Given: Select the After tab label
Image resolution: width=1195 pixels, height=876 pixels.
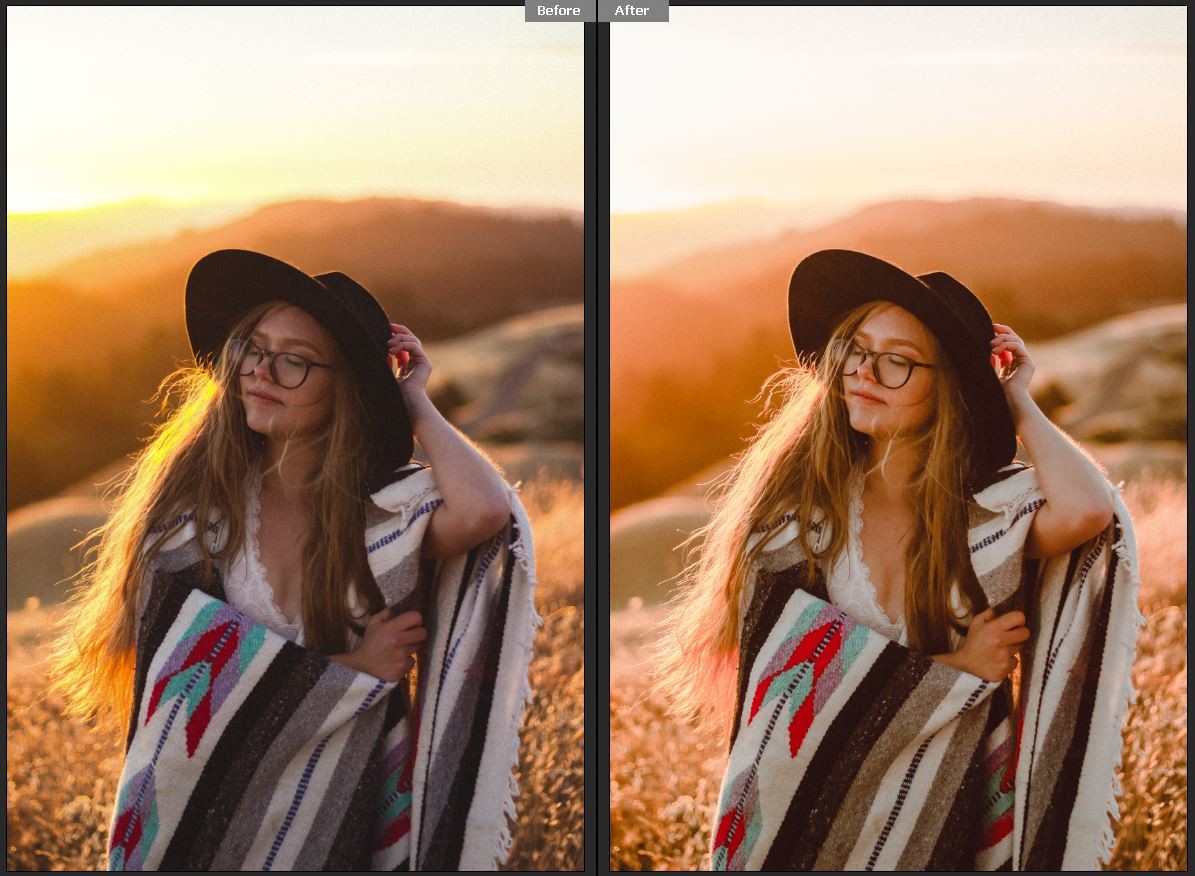Looking at the screenshot, I should 633,11.
